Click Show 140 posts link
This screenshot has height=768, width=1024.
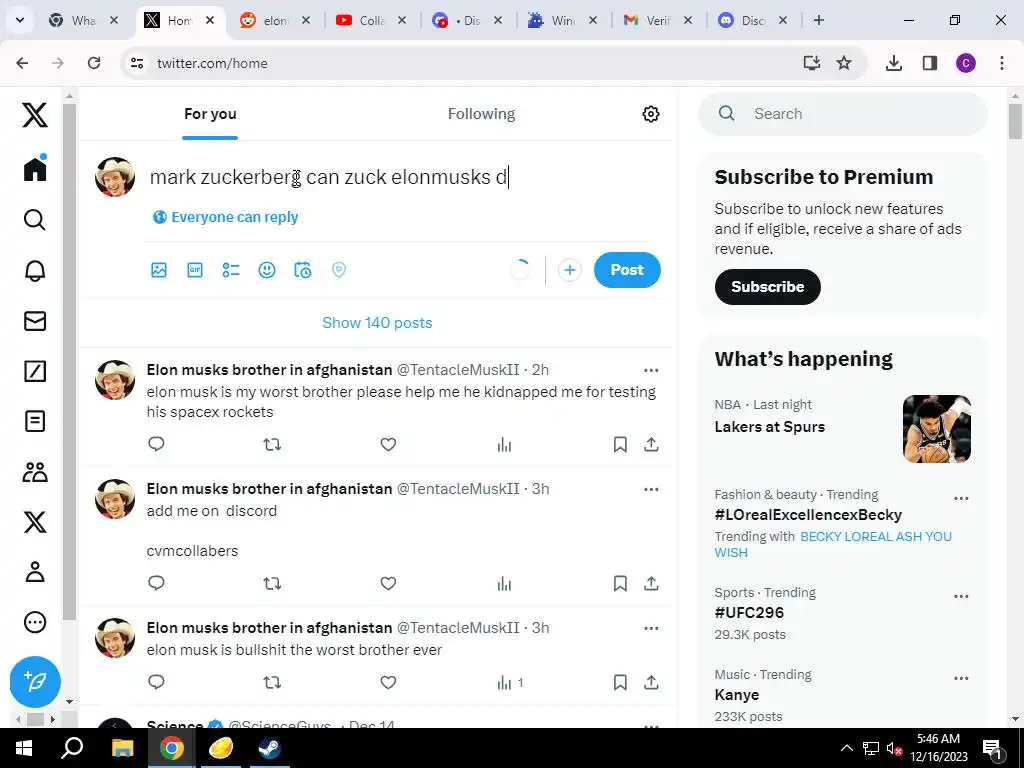coord(377,323)
